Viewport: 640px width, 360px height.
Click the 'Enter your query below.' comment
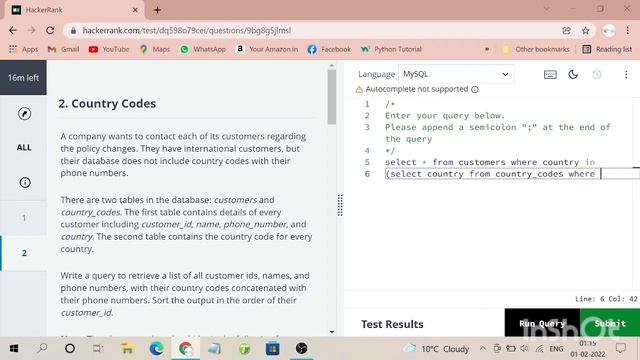445,116
